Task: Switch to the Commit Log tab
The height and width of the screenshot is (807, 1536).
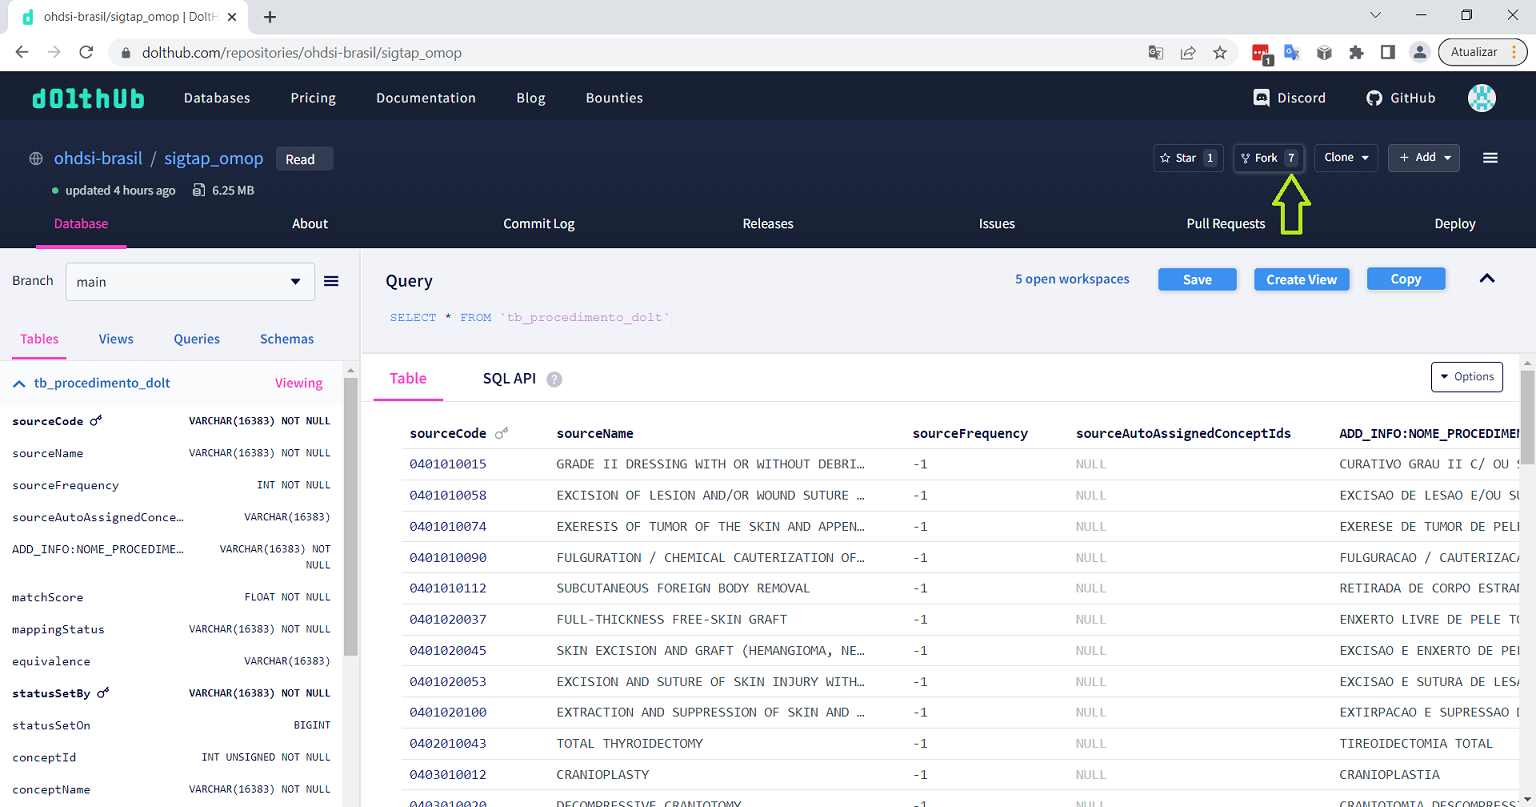Action: pyautogui.click(x=539, y=224)
